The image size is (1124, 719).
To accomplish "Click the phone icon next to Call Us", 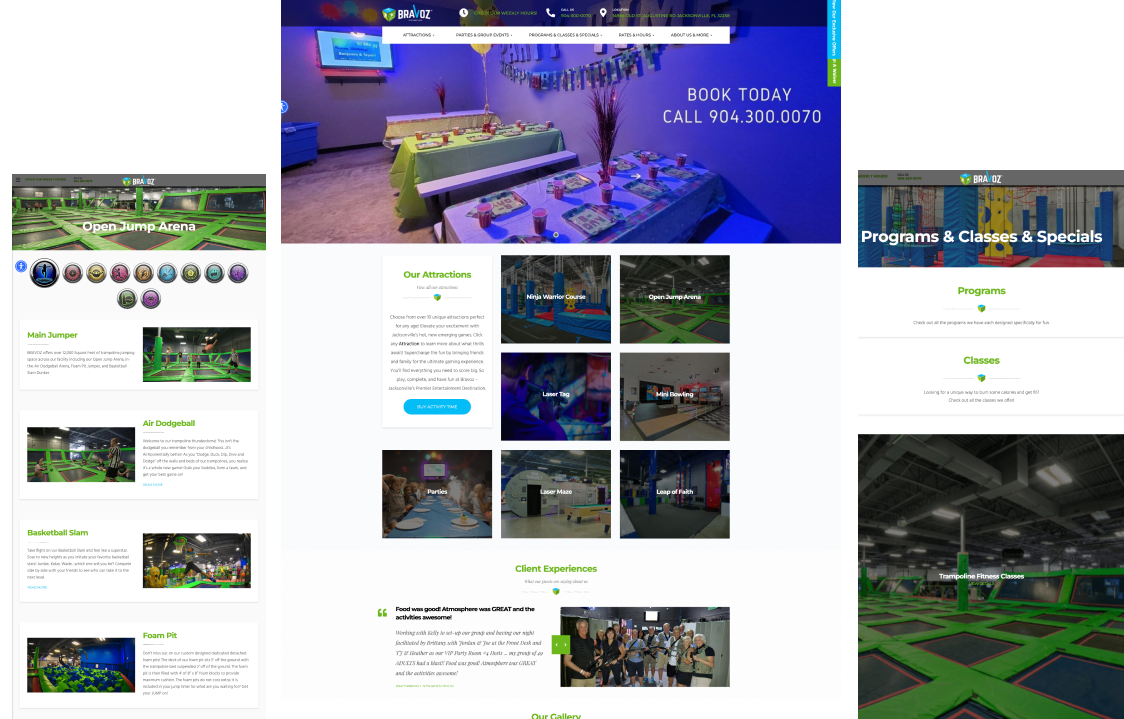I will (550, 13).
